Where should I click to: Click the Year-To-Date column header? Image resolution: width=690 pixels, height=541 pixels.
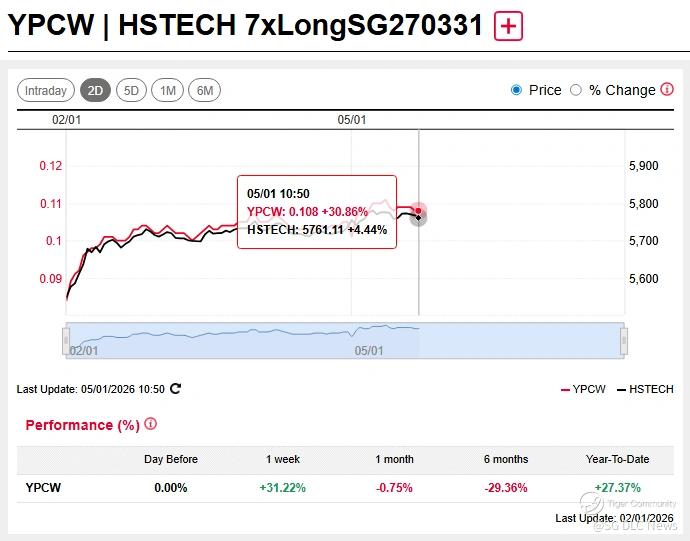click(618, 459)
